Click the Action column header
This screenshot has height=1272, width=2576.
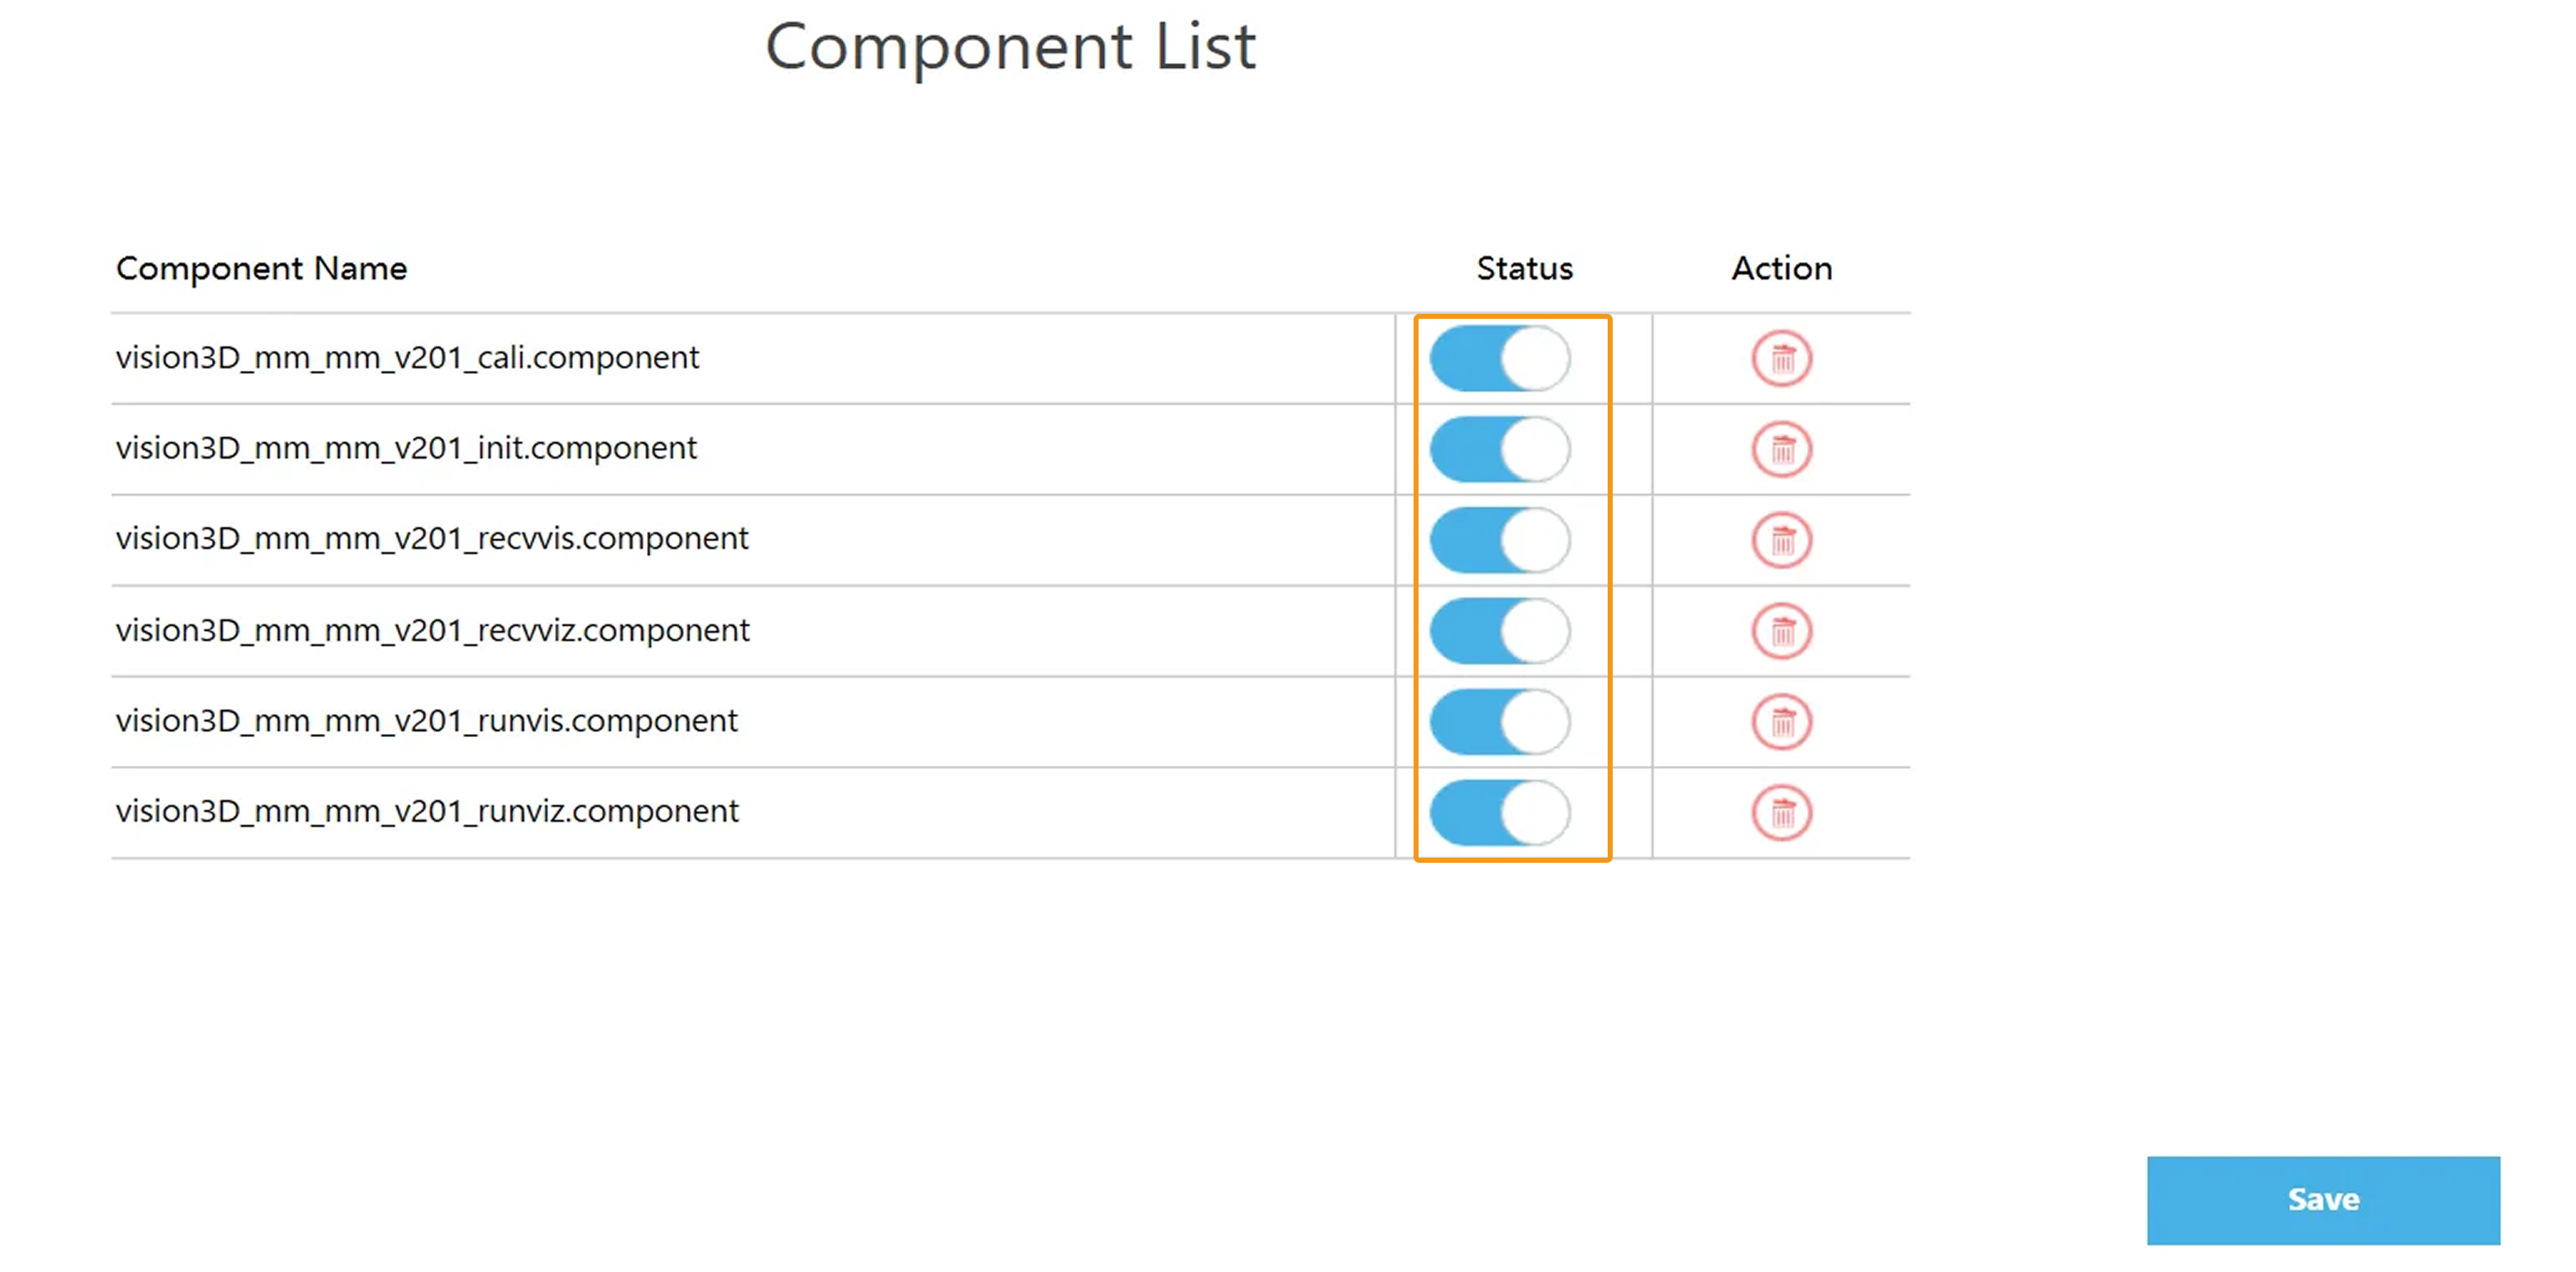click(1781, 268)
